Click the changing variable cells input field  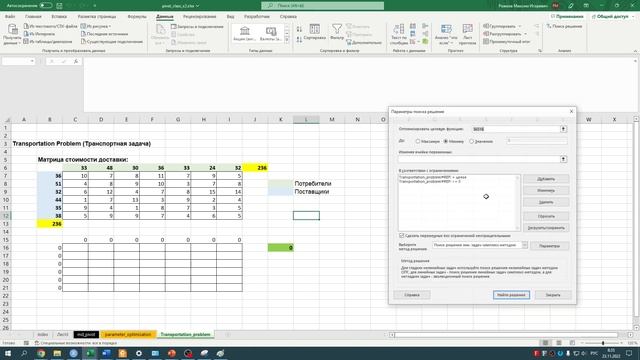pos(479,159)
